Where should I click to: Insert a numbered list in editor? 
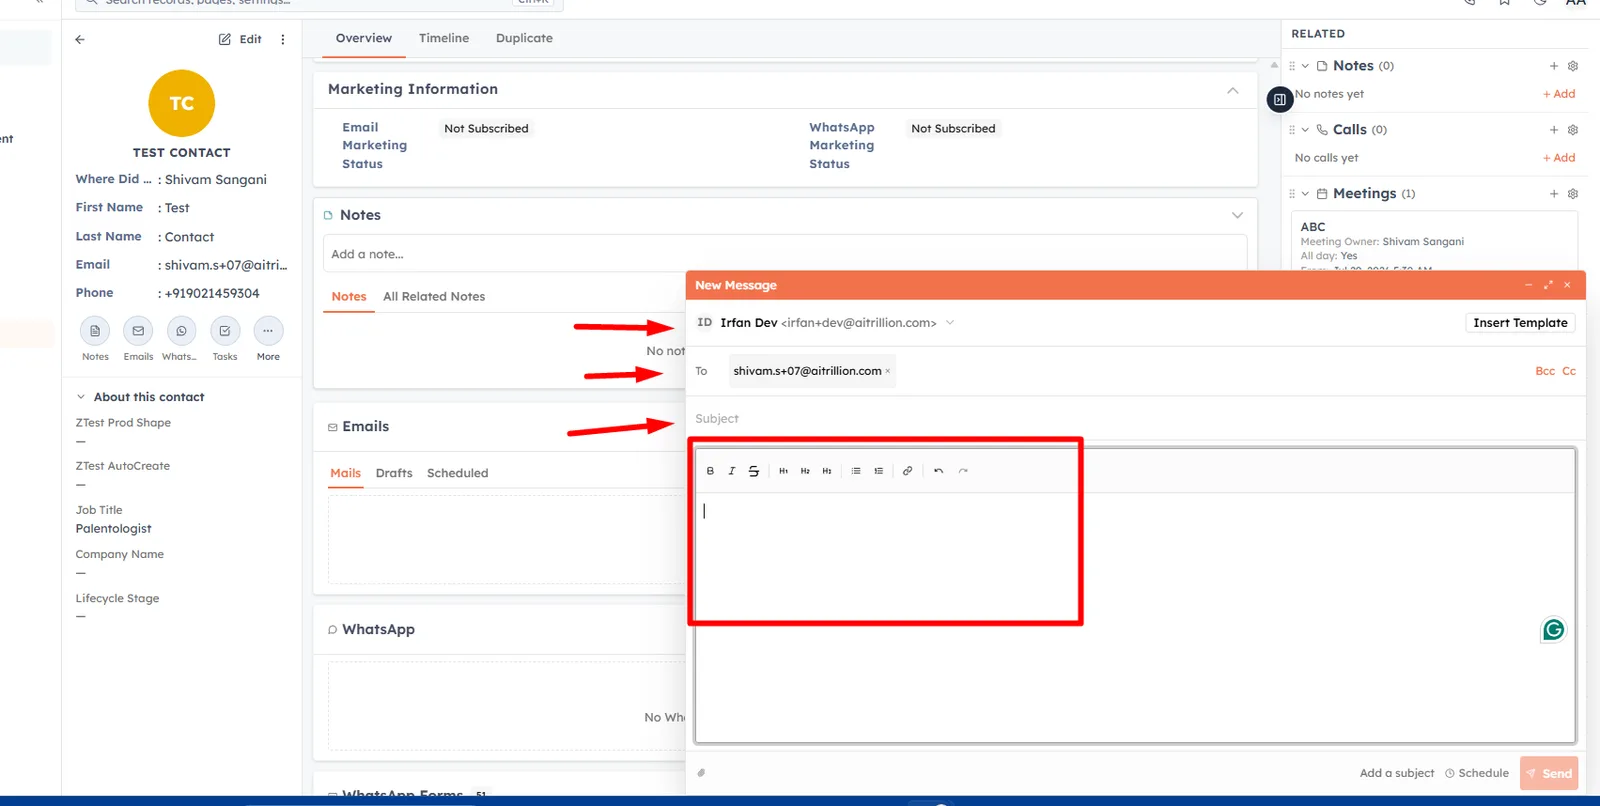878,471
